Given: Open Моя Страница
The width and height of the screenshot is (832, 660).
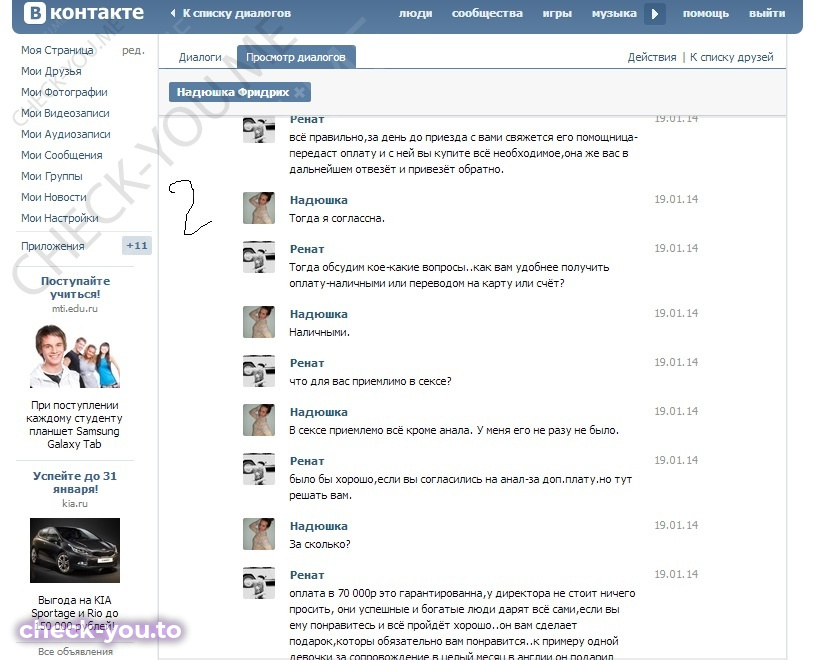Looking at the screenshot, I should click(57, 50).
